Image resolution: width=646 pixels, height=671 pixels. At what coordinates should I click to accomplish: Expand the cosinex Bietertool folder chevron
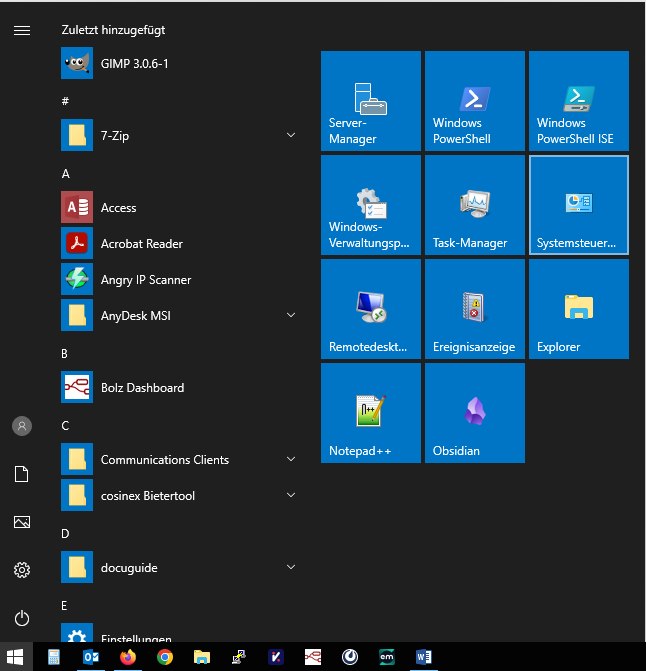(x=291, y=496)
